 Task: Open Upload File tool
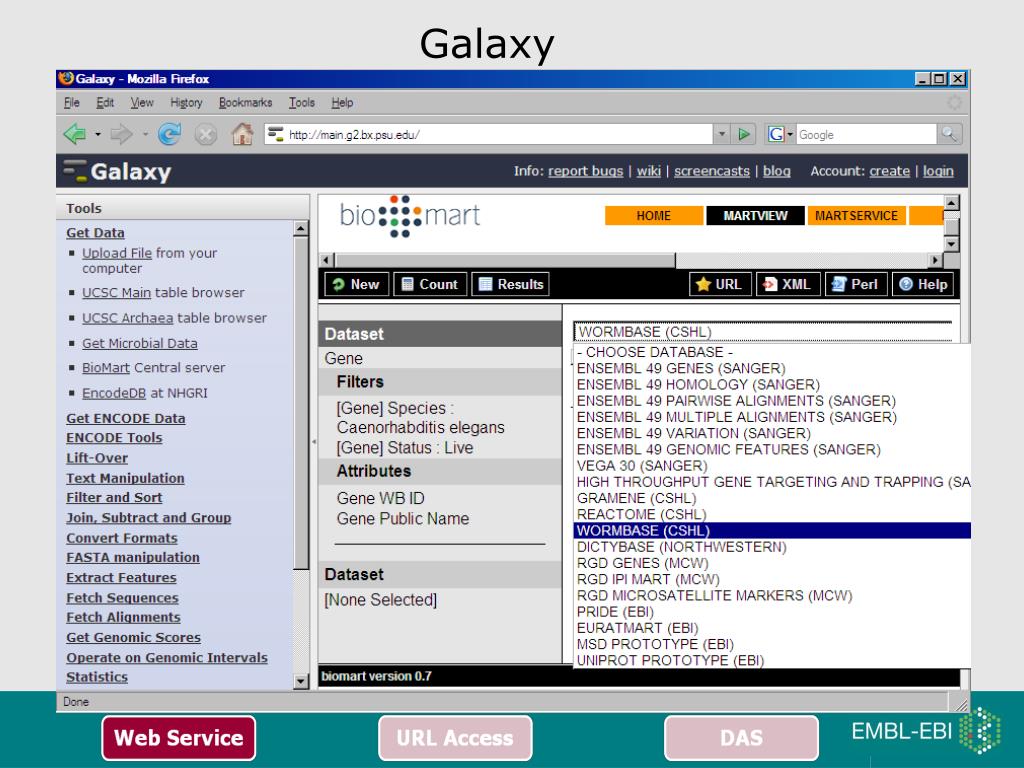click(x=117, y=253)
